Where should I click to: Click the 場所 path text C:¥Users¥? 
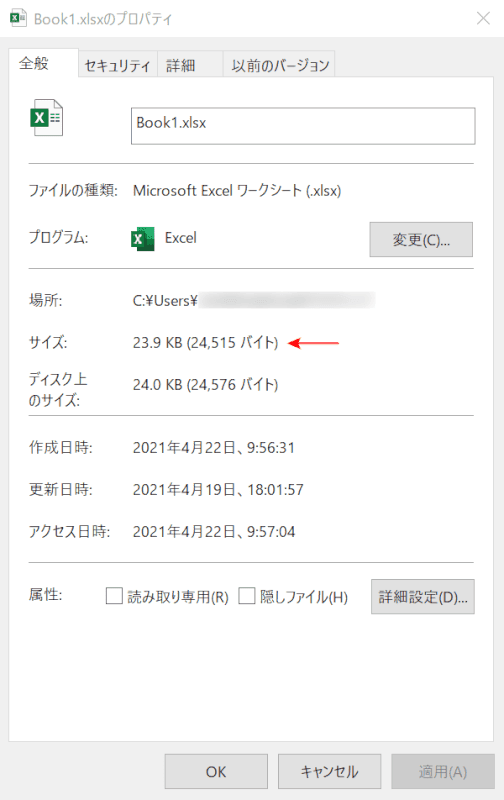tap(165, 301)
